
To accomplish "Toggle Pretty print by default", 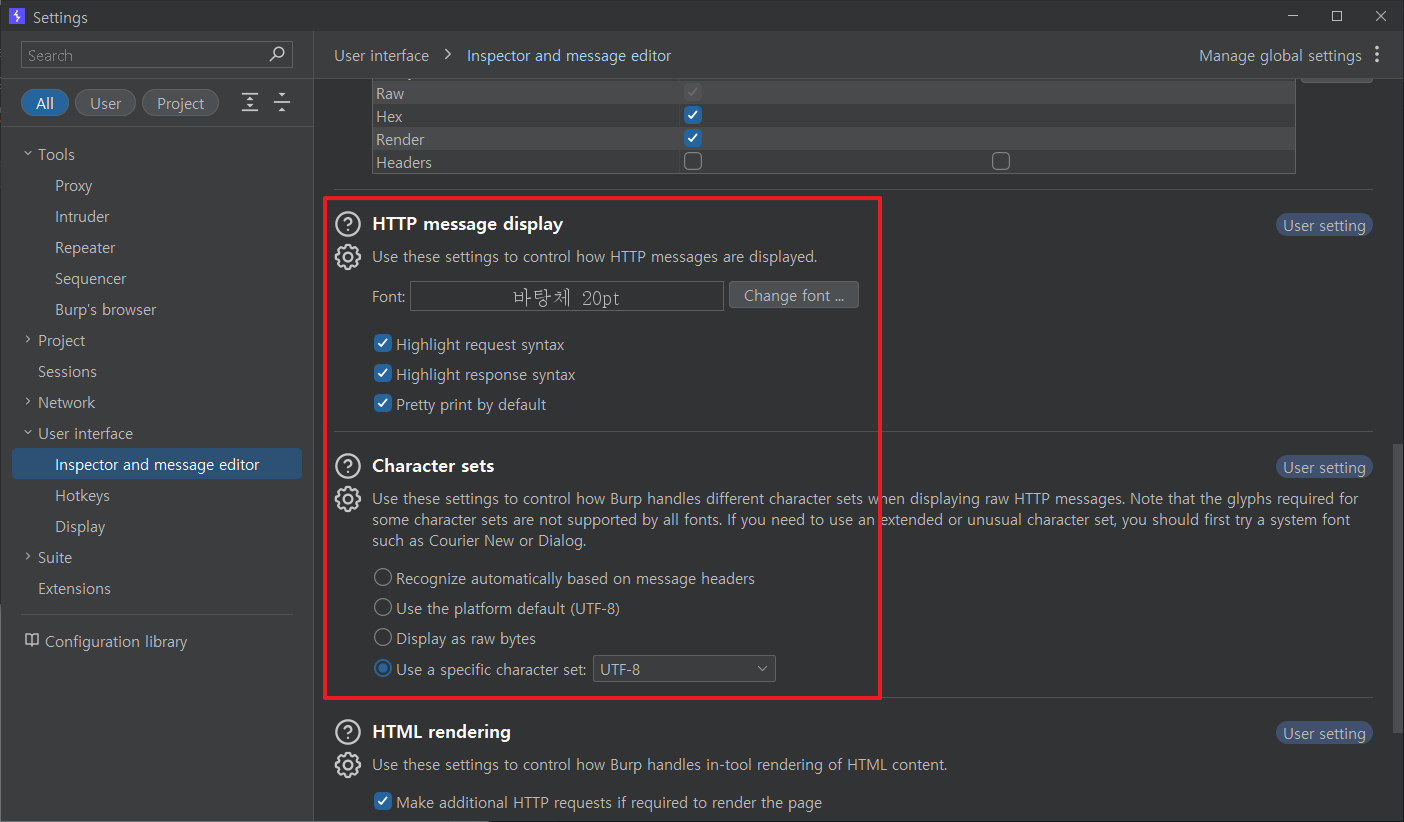I will click(382, 404).
